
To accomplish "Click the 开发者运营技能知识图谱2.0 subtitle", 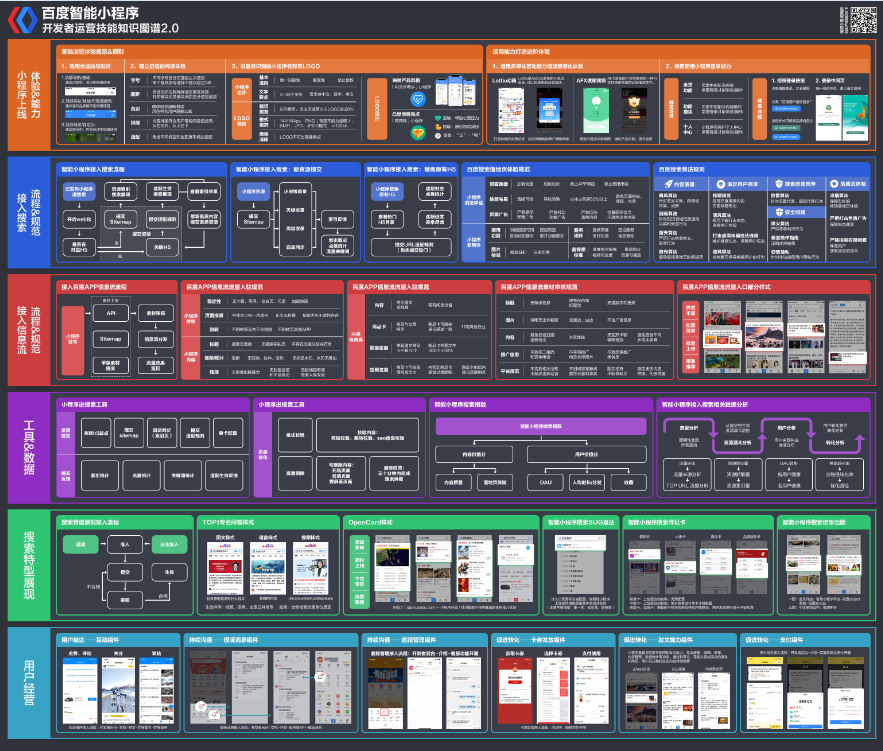I will (110, 28).
